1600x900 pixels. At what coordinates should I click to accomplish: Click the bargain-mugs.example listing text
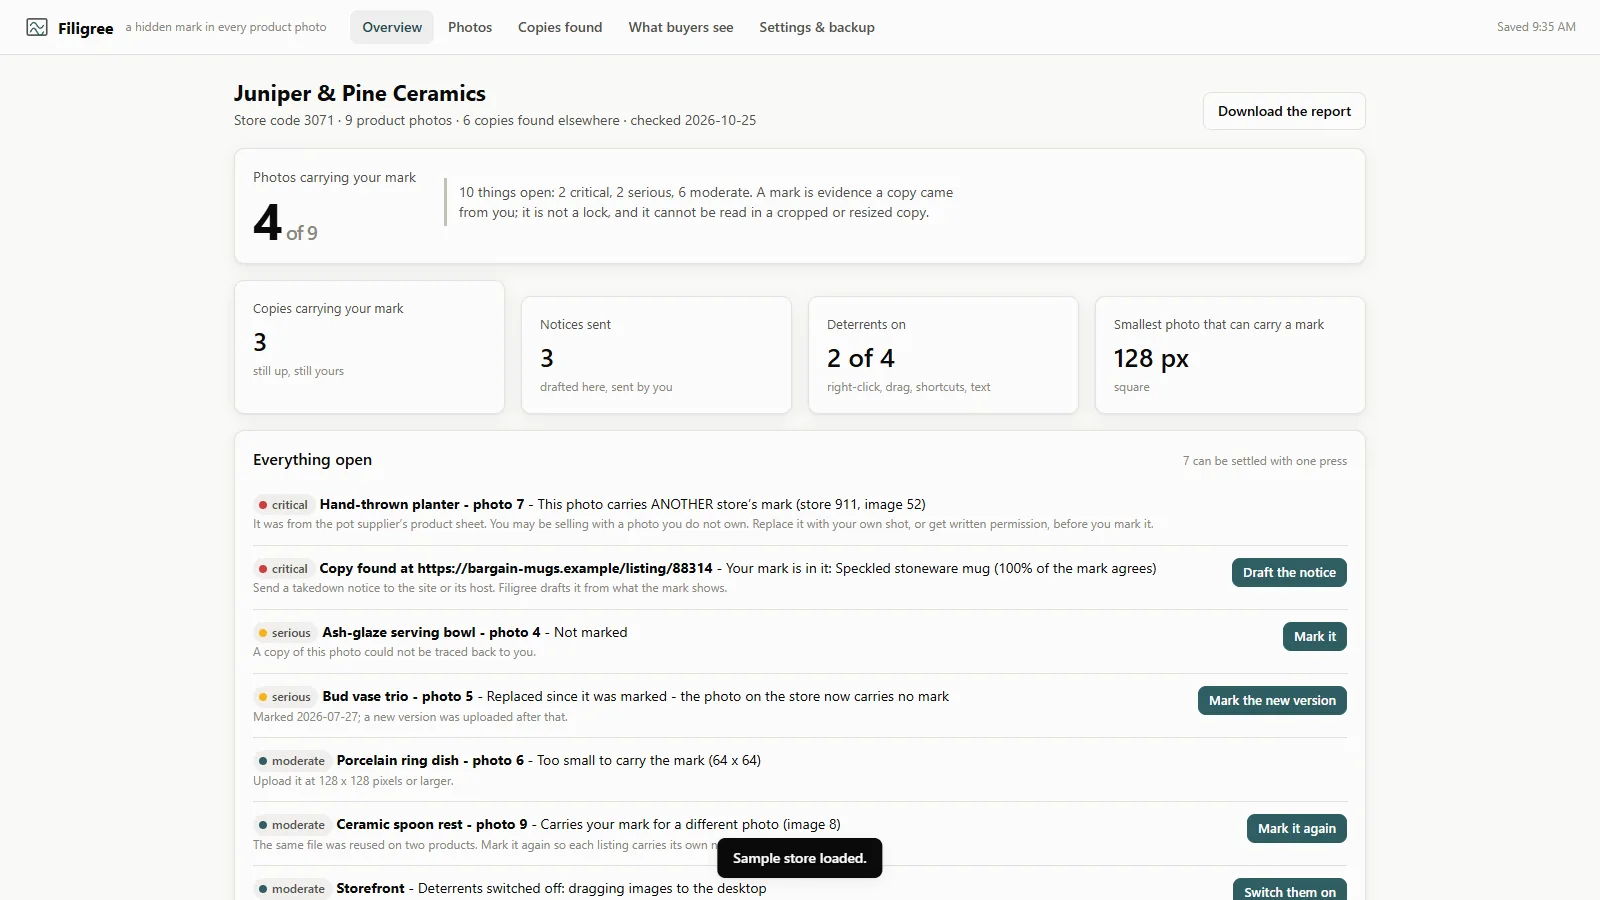coord(516,568)
